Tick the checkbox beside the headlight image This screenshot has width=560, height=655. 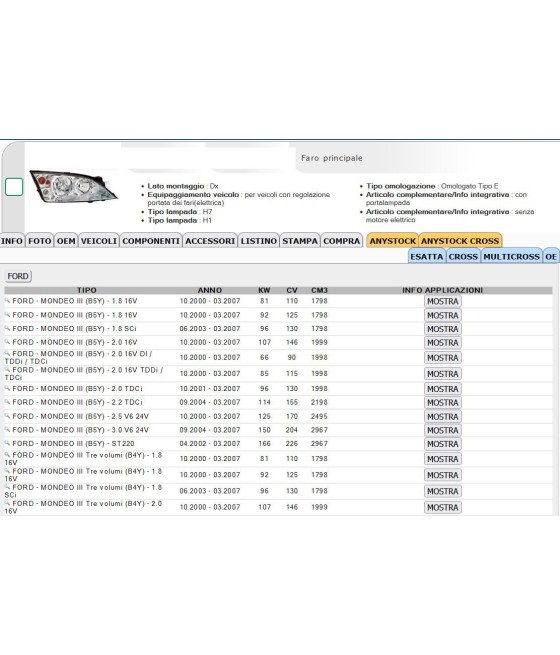[x=14, y=187]
